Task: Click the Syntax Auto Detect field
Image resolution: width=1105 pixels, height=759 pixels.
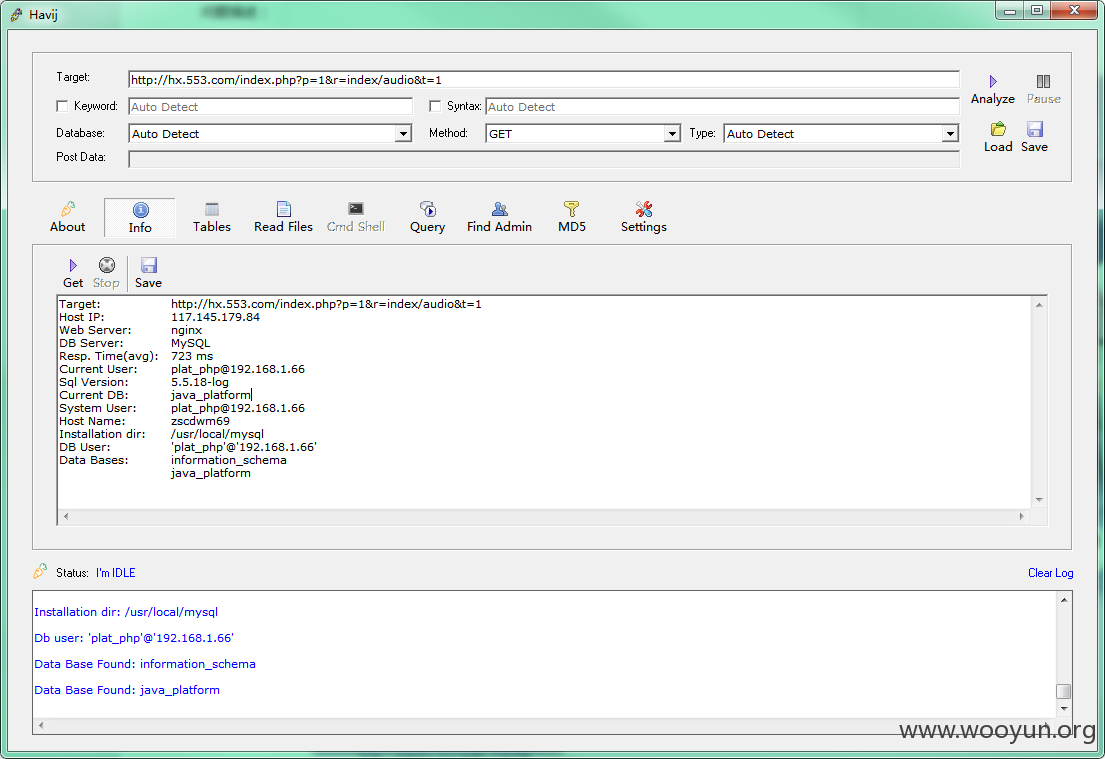Action: click(722, 106)
